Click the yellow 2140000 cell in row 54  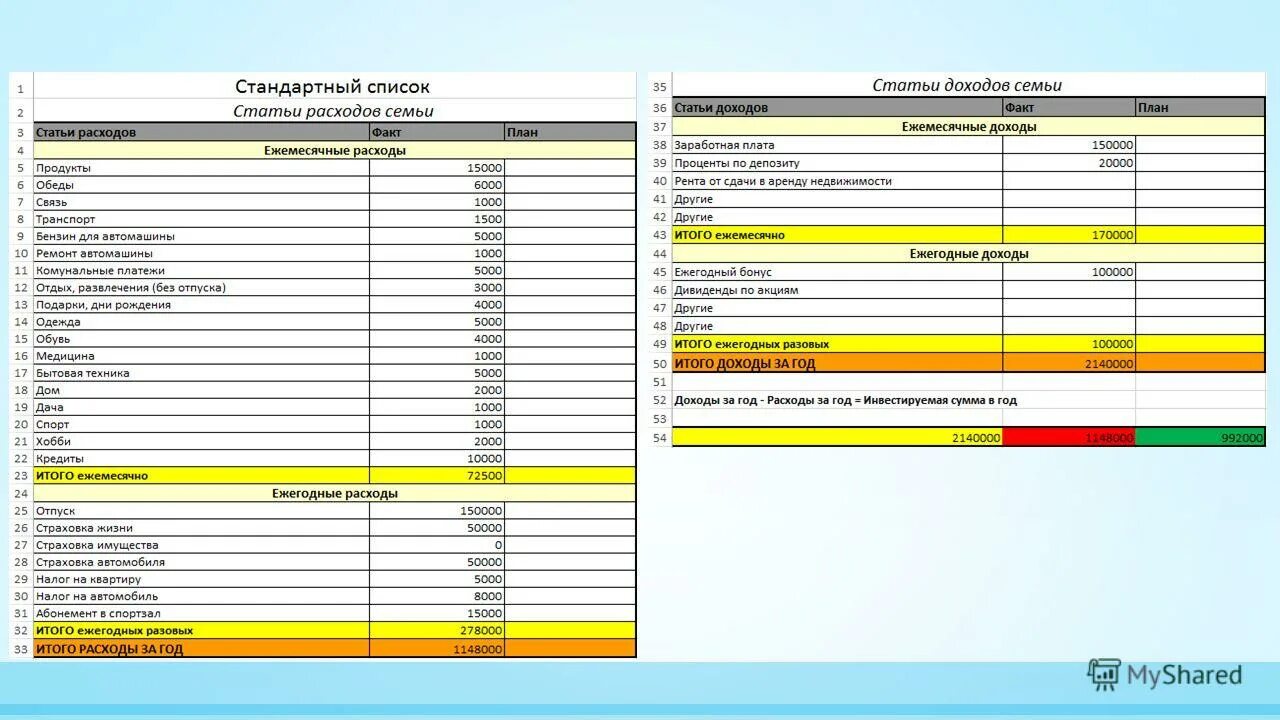tap(838, 437)
